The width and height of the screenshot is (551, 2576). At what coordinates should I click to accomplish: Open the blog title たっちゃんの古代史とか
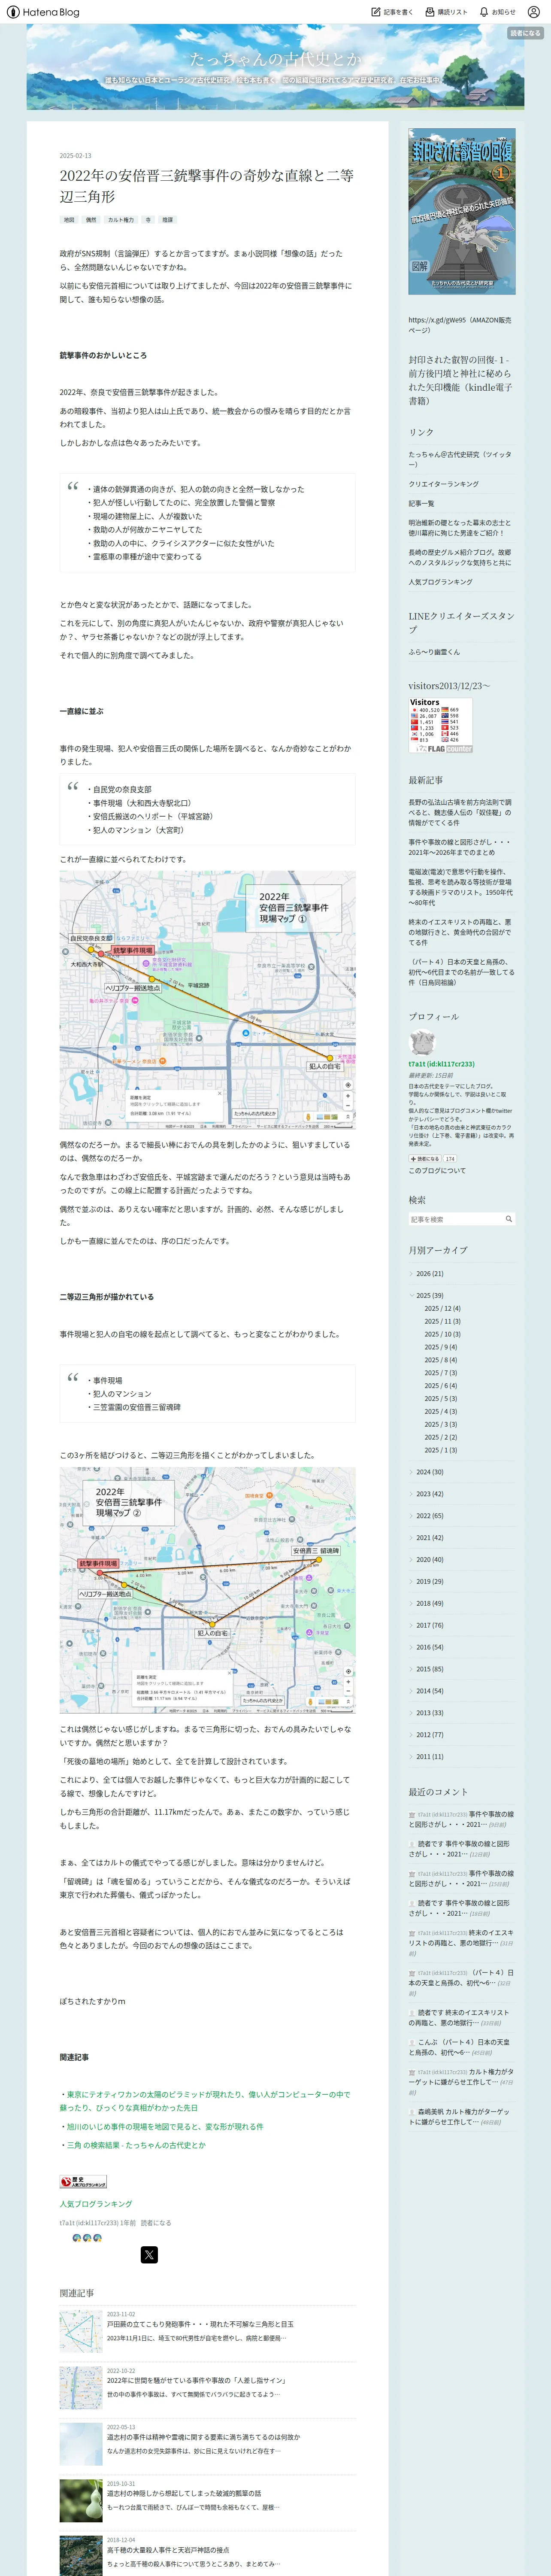point(275,59)
